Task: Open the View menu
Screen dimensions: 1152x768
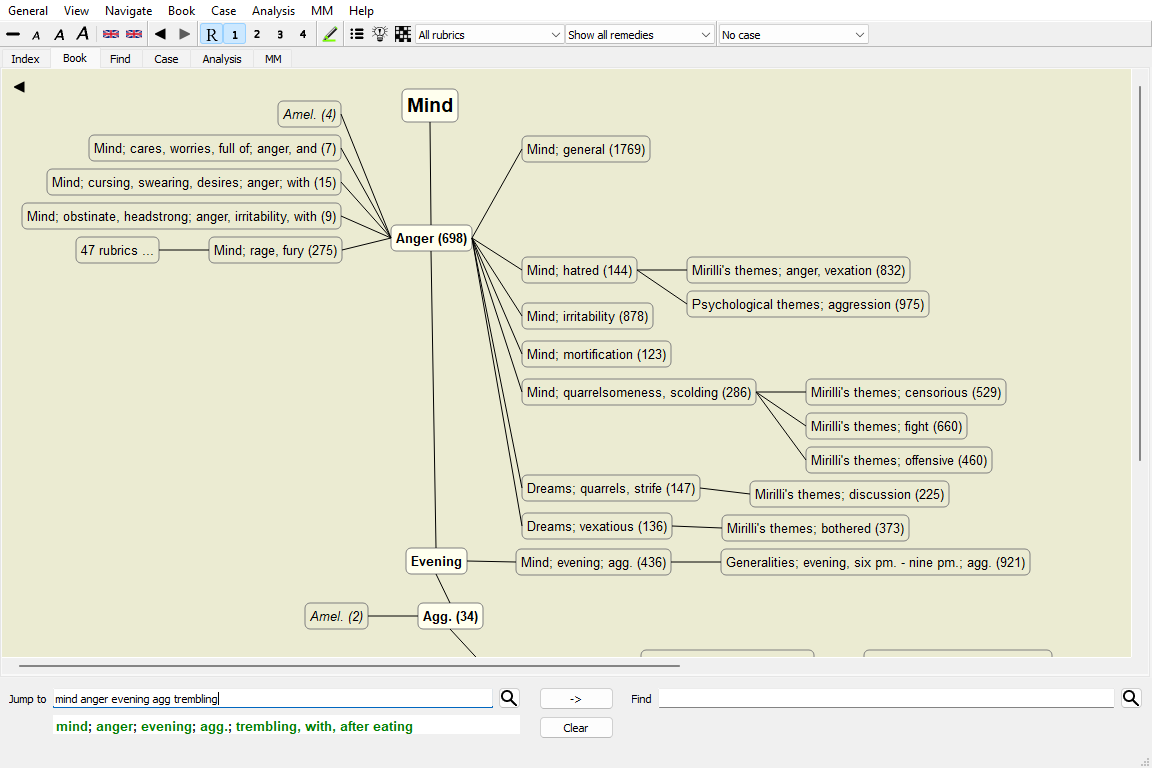Action: (76, 10)
